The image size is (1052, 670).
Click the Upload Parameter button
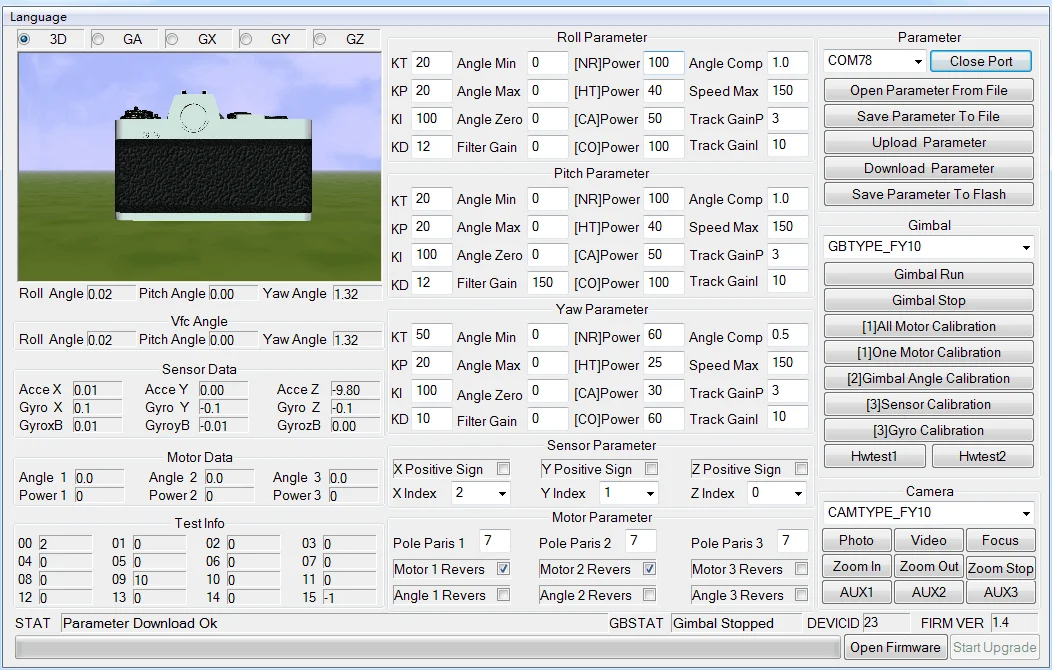pos(929,142)
